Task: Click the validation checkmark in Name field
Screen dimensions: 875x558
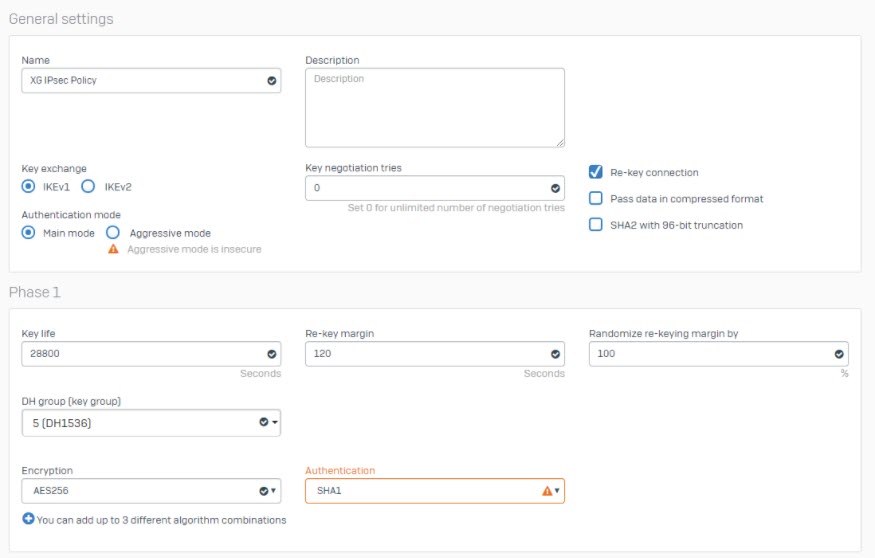Action: 272,81
